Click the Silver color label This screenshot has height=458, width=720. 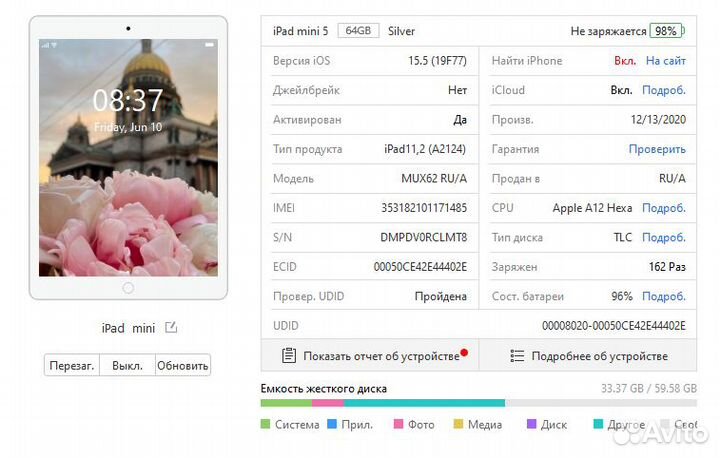coord(401,31)
